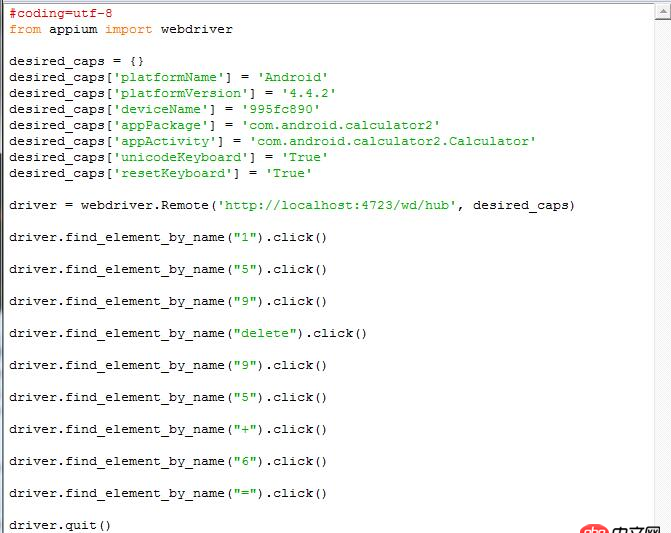Select the 'platformName' = 'Android' line
Image resolution: width=671 pixels, height=533 pixels.
point(169,77)
